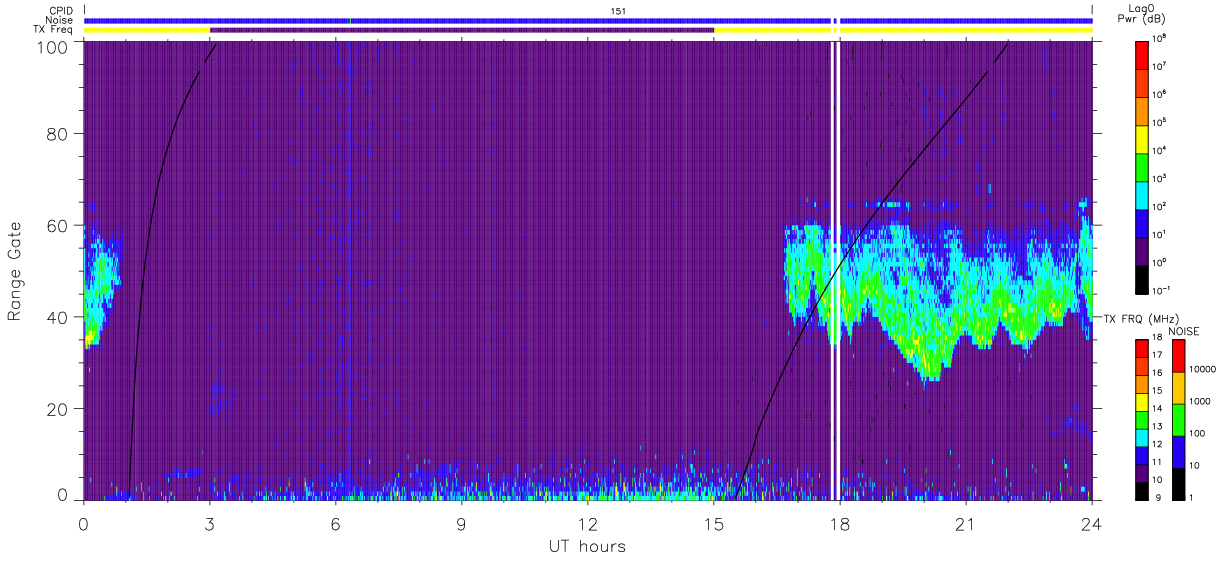The height and width of the screenshot is (567, 1228).
Task: Select the yellow segment of the TX FRQ colorbar
Action: click(1142, 402)
